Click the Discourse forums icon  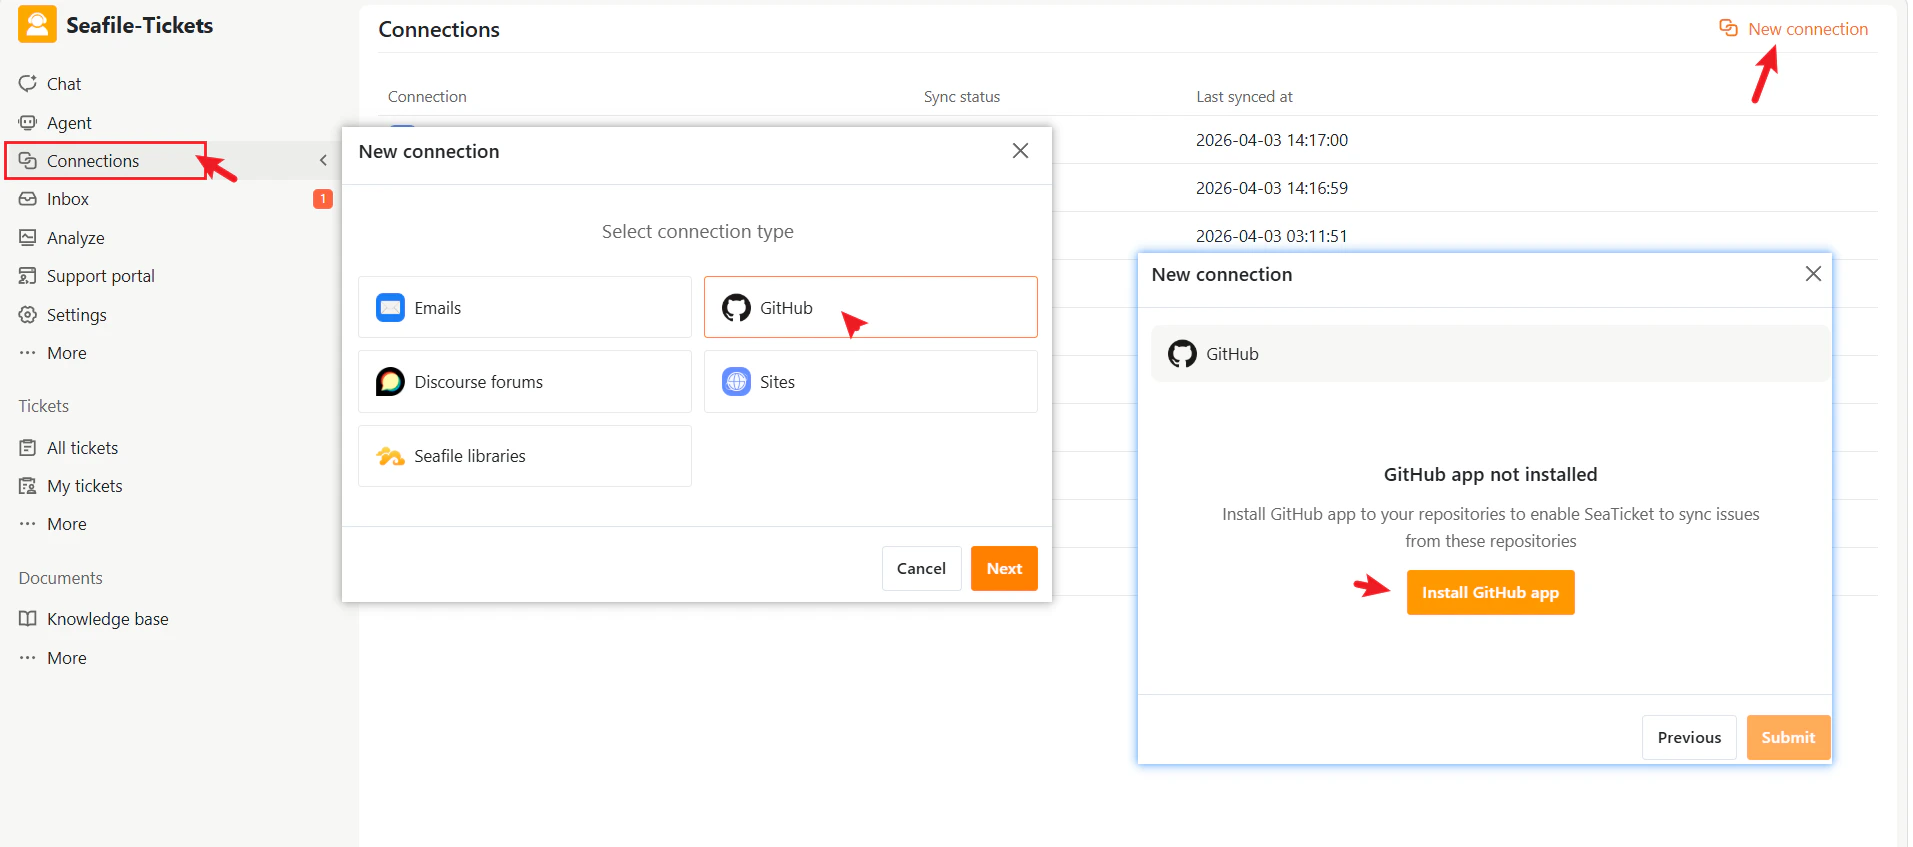(x=390, y=381)
